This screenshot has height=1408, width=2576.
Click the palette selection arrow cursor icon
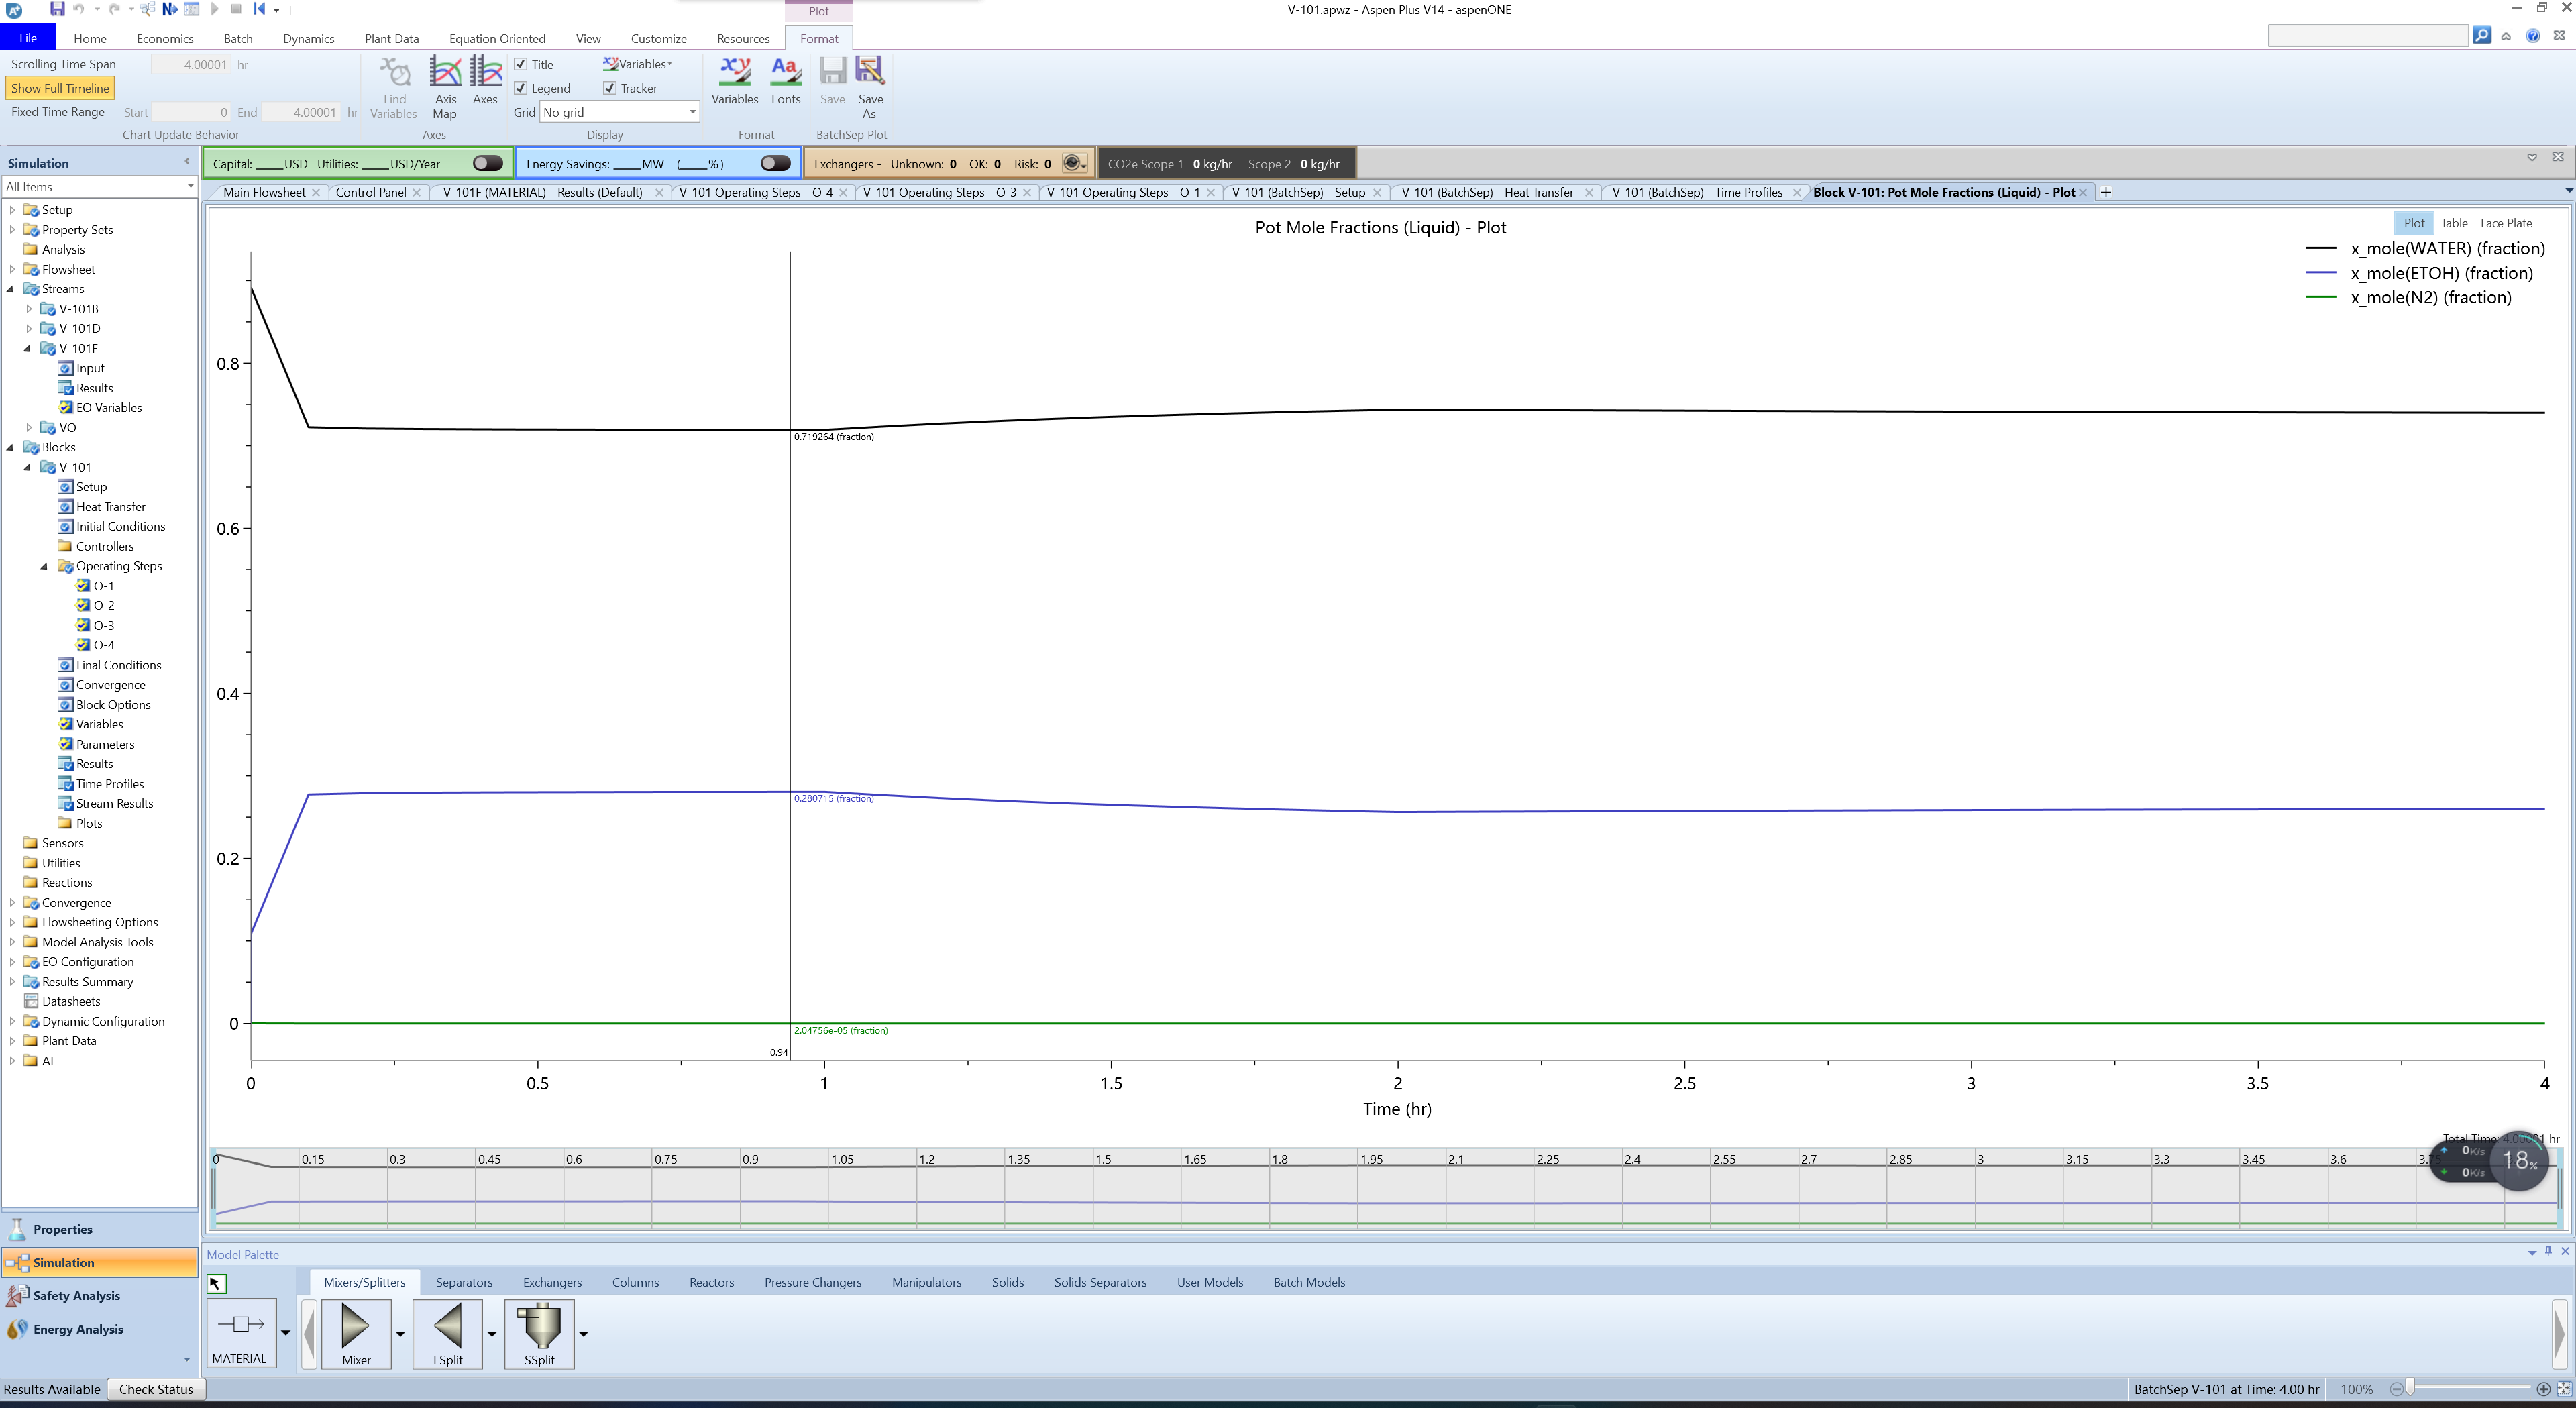216,1283
